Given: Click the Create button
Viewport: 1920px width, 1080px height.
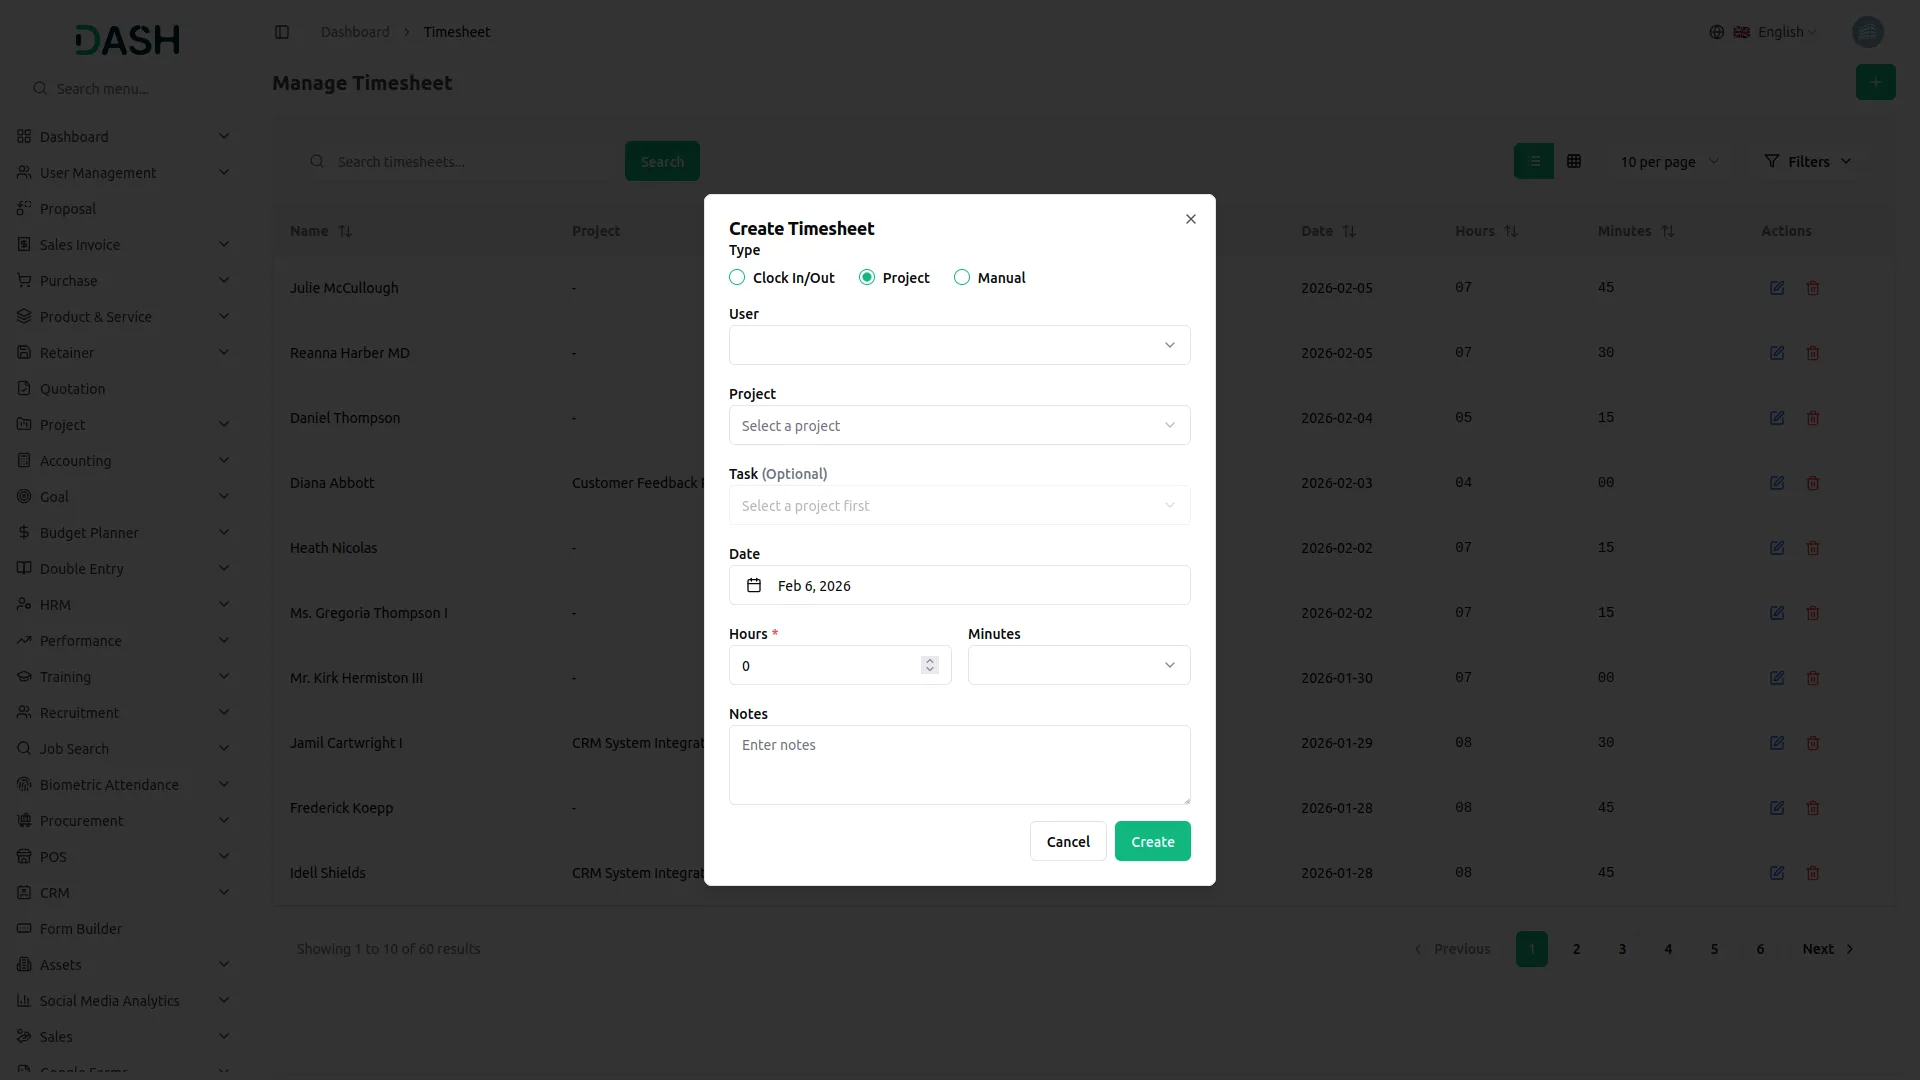Looking at the screenshot, I should [x=1152, y=841].
